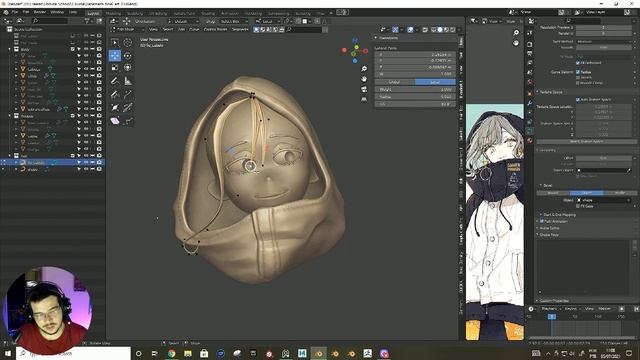Open the Render properties tab
The width and height of the screenshot is (640, 360).
click(x=530, y=44)
